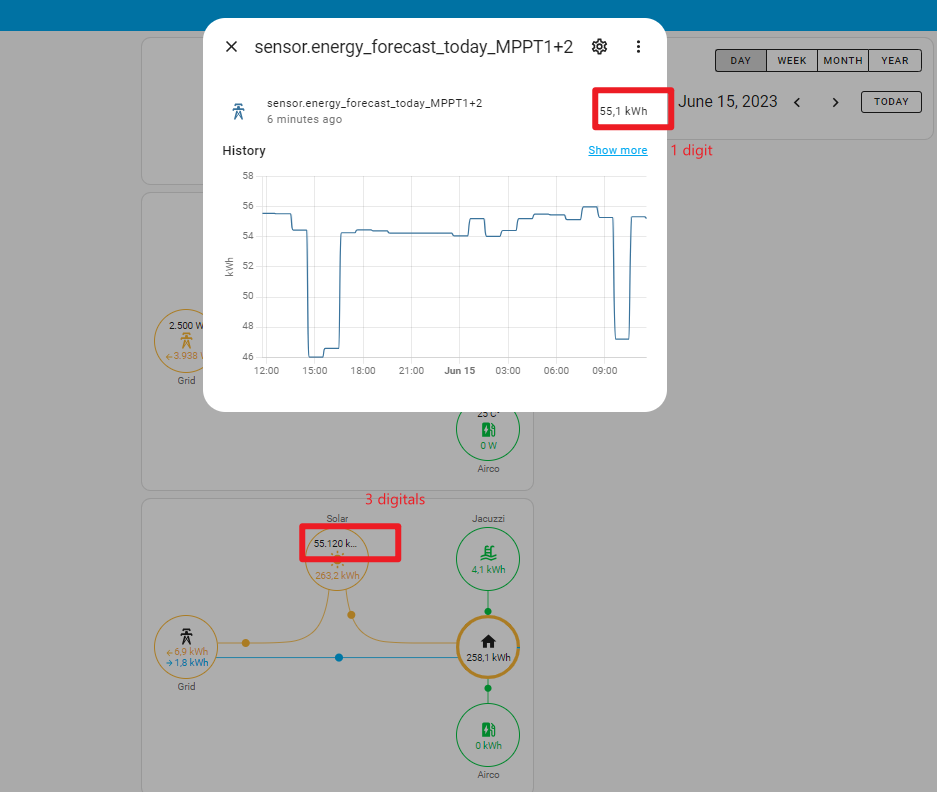Click the green Jacuzzi icon showing 4,1 kWh
The image size is (937, 792).
pyautogui.click(x=487, y=558)
